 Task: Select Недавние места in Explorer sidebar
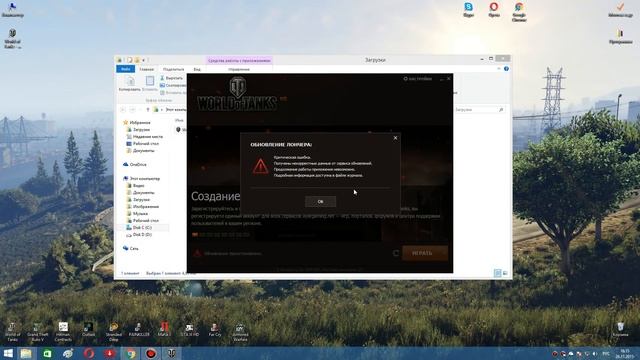coord(144,137)
